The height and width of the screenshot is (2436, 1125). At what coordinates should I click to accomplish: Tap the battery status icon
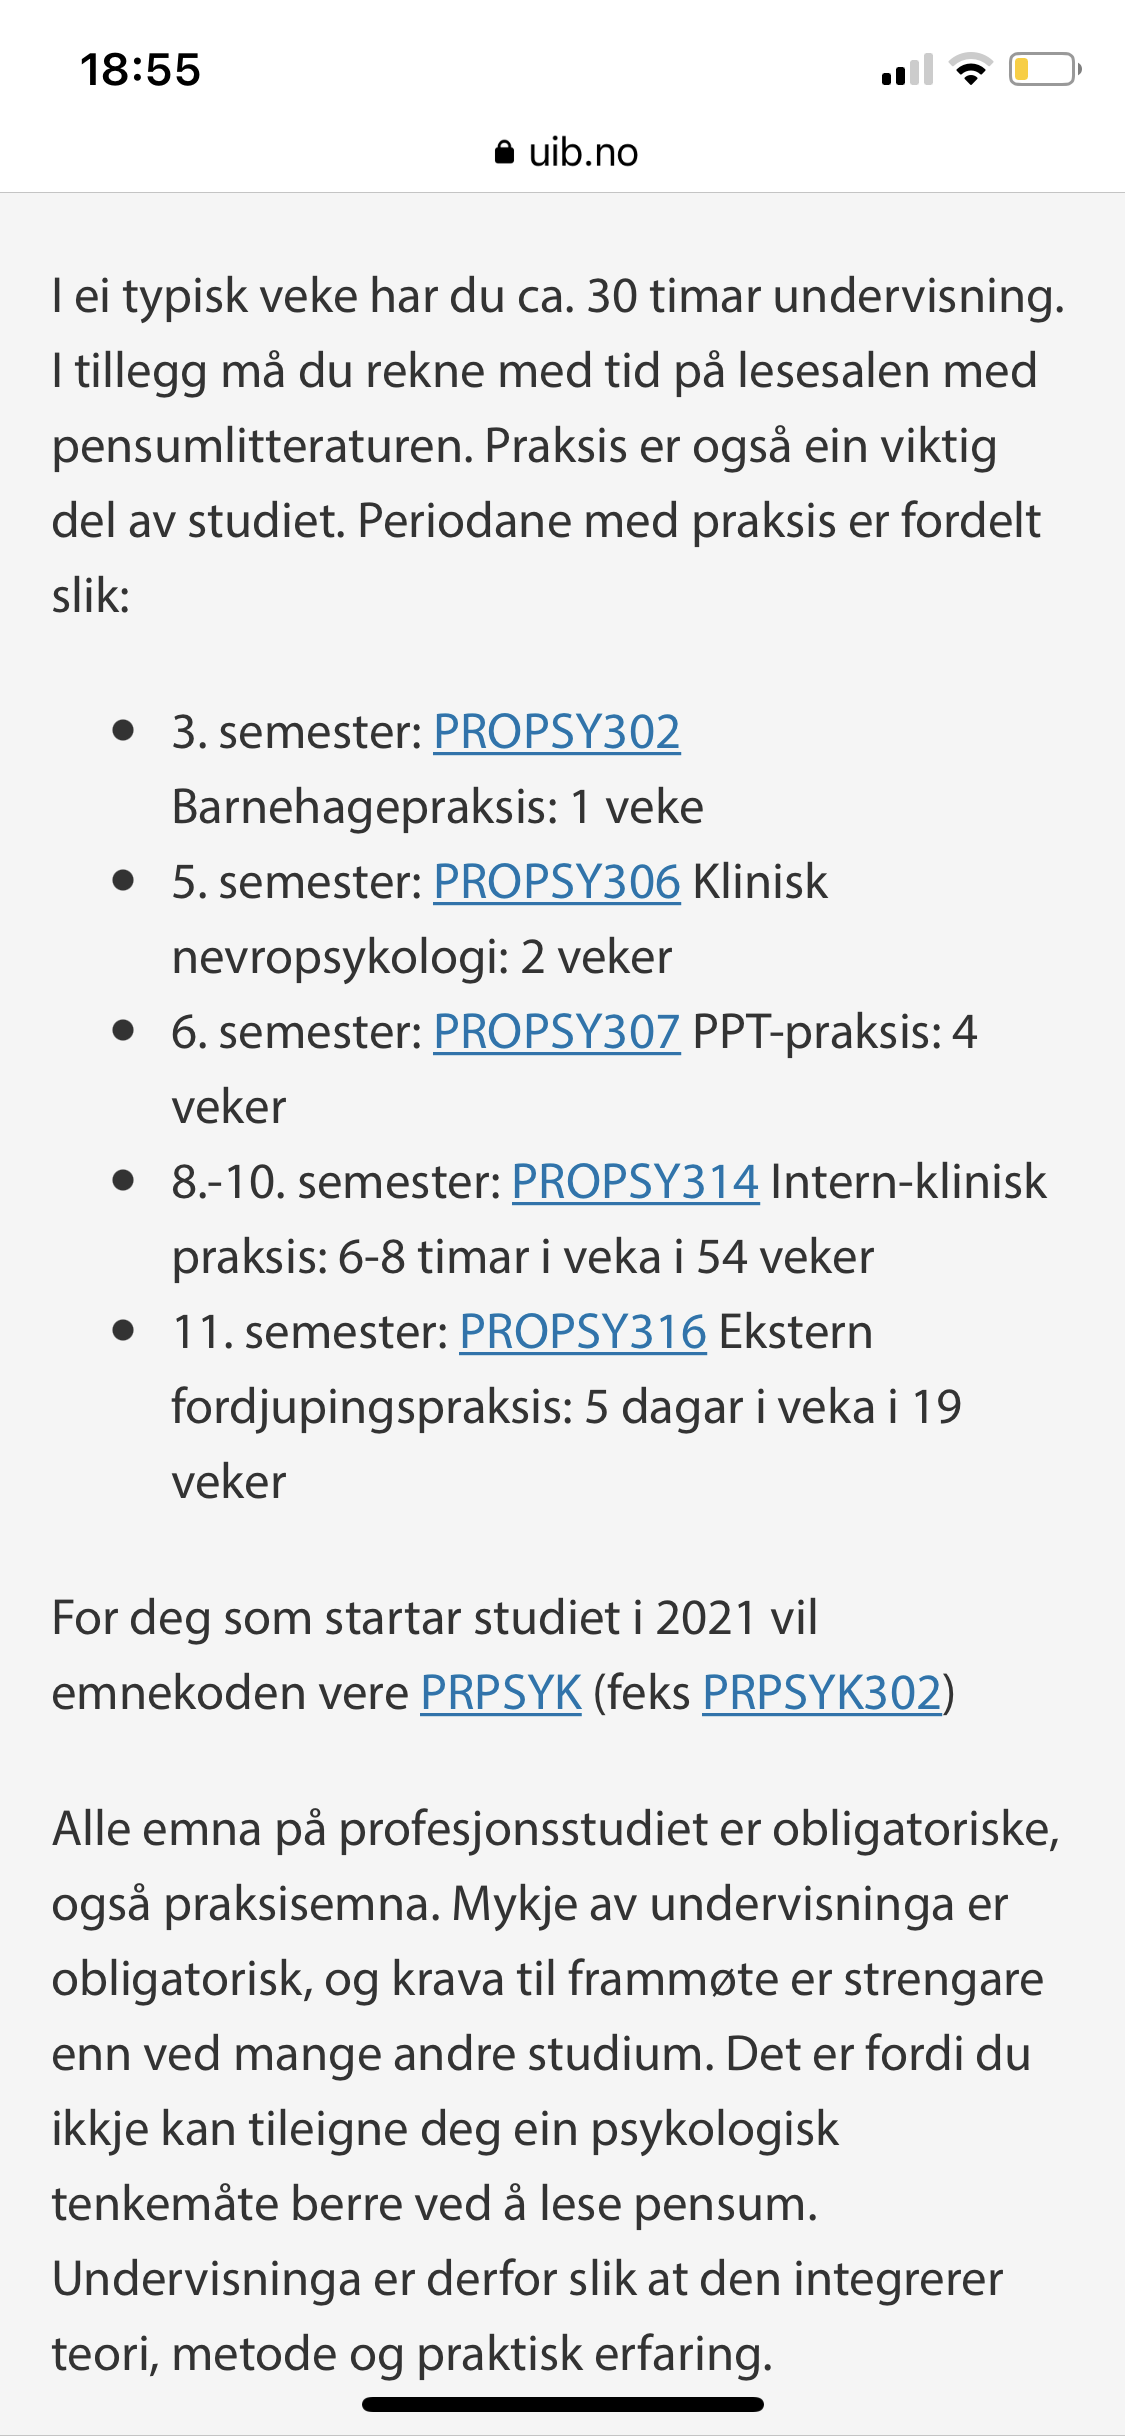1044,70
